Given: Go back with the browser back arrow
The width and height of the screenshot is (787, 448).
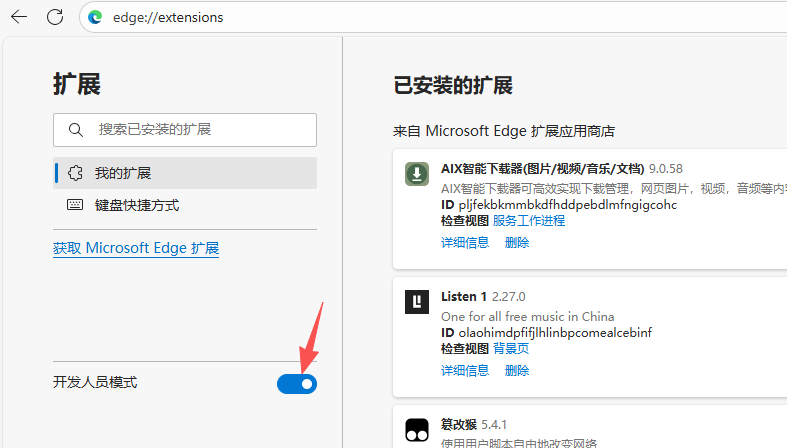Looking at the screenshot, I should [x=19, y=17].
